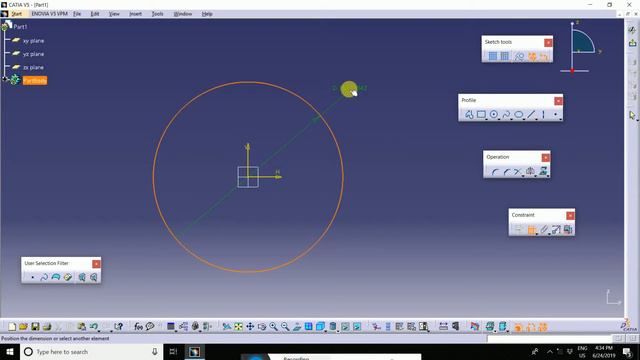Click the Animate Constraint icon
640x360 pixels.
tap(556, 230)
